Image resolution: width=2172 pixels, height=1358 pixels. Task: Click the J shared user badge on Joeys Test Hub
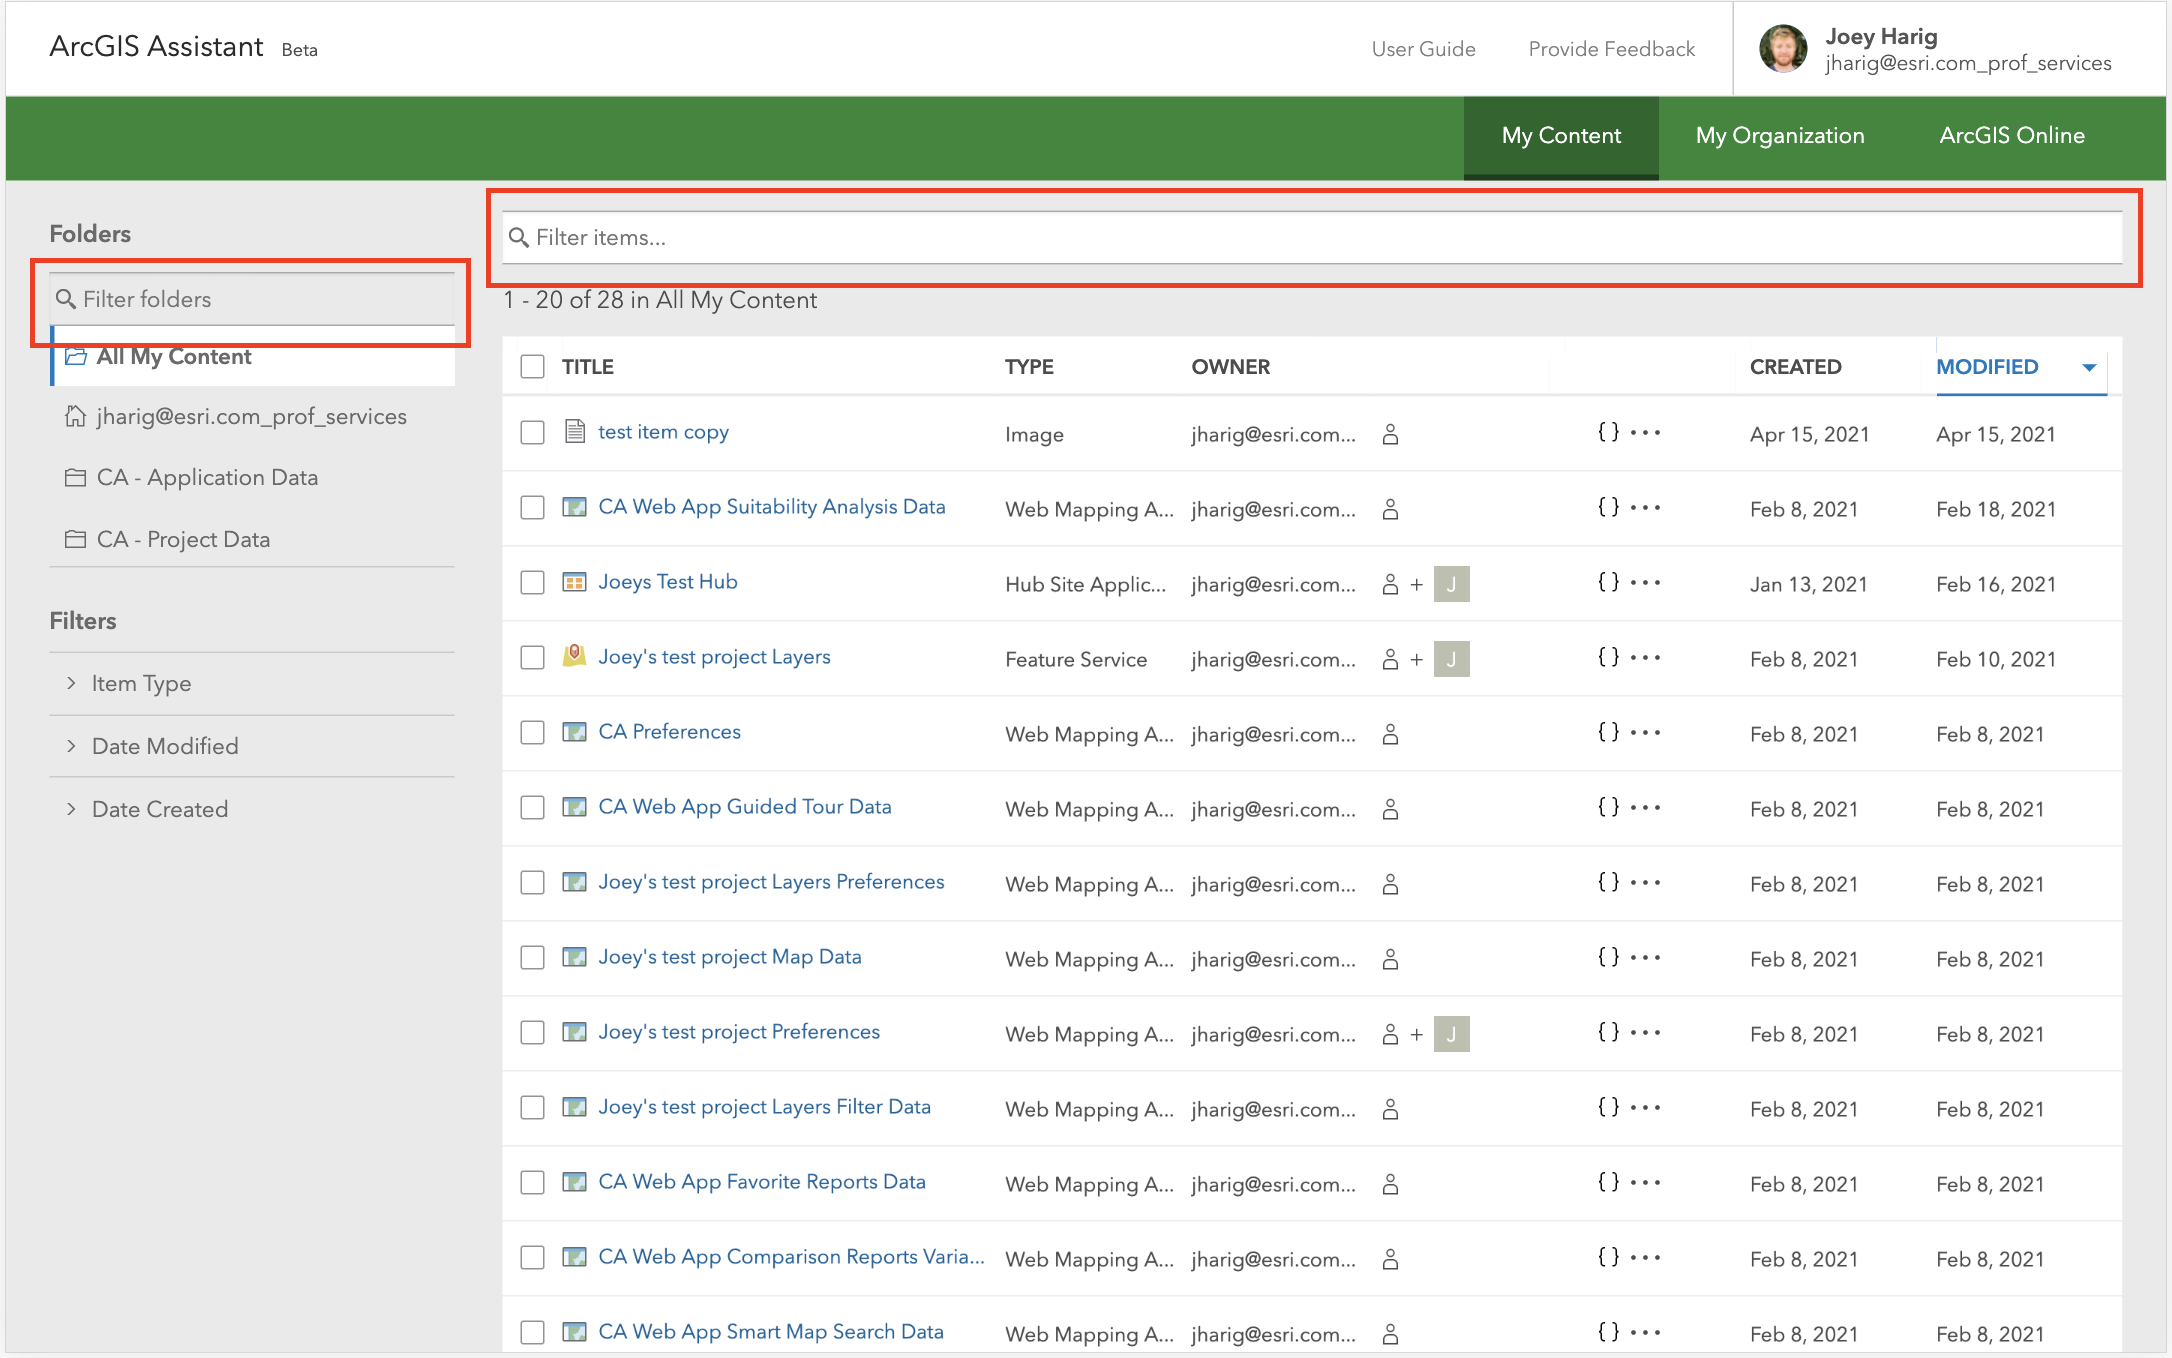1451,584
